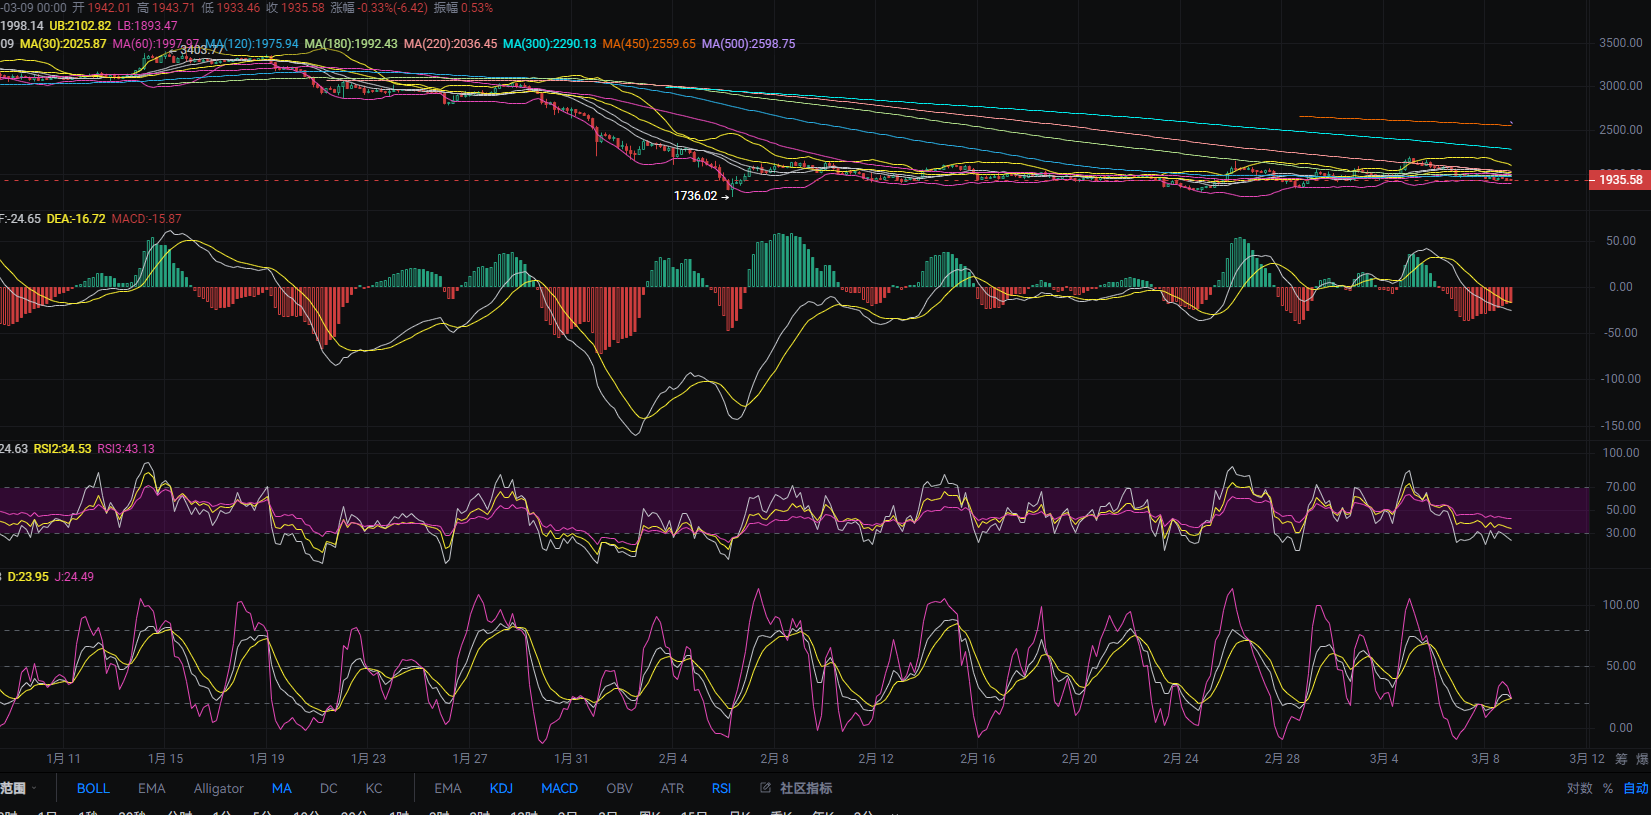The image size is (1651, 815).
Task: Select the MA(30) legend label
Action: coord(63,44)
